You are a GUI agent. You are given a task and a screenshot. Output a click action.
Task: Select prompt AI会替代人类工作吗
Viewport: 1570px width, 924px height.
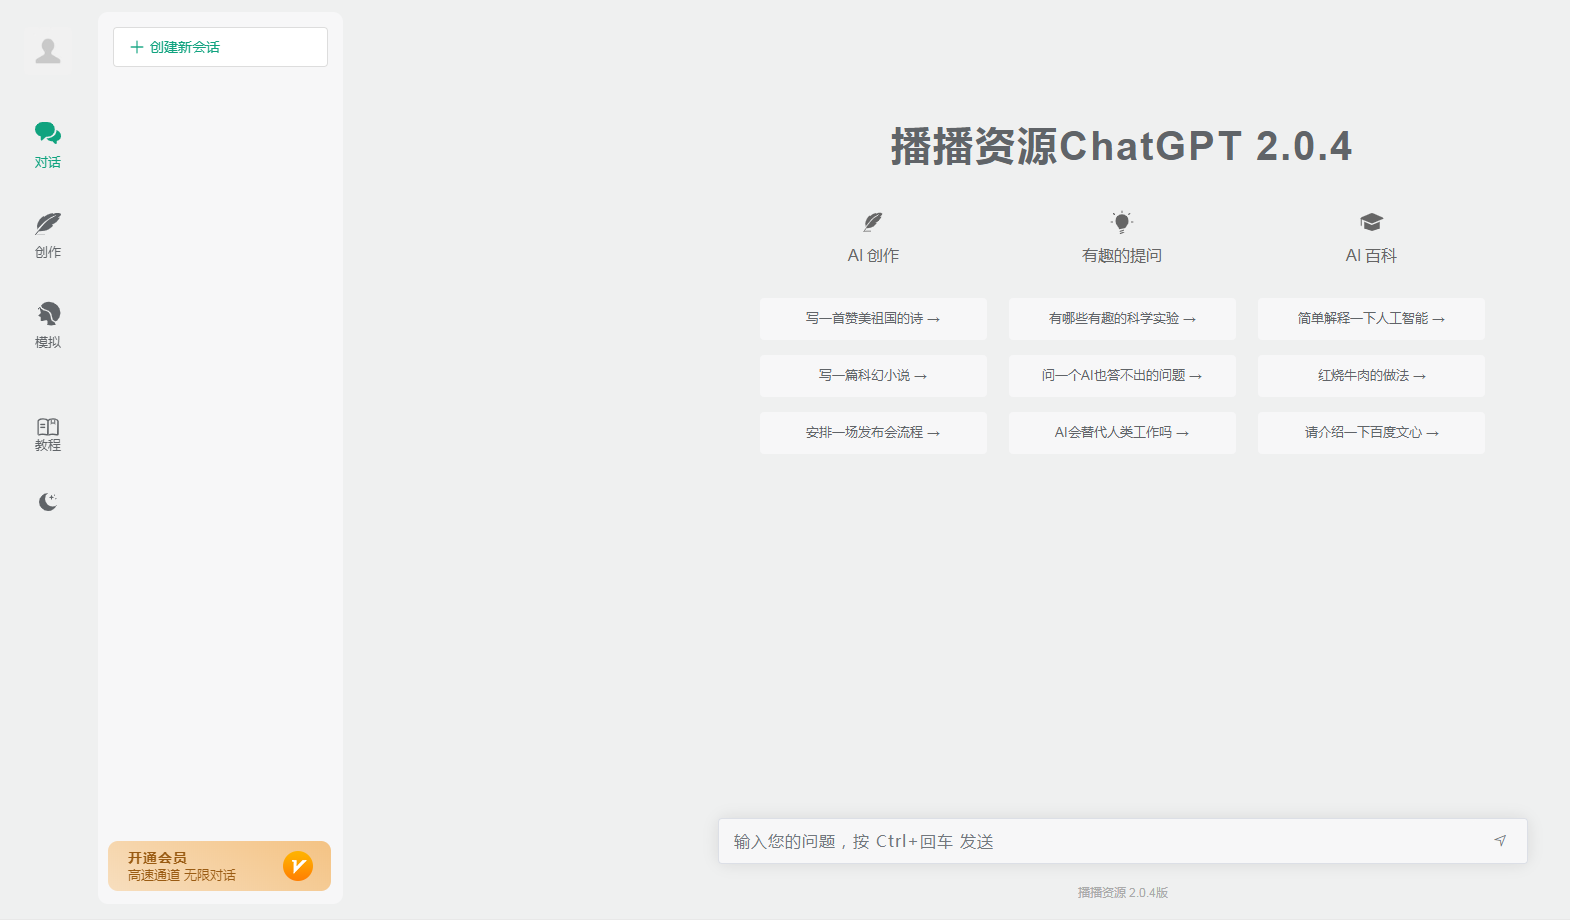[1122, 433]
